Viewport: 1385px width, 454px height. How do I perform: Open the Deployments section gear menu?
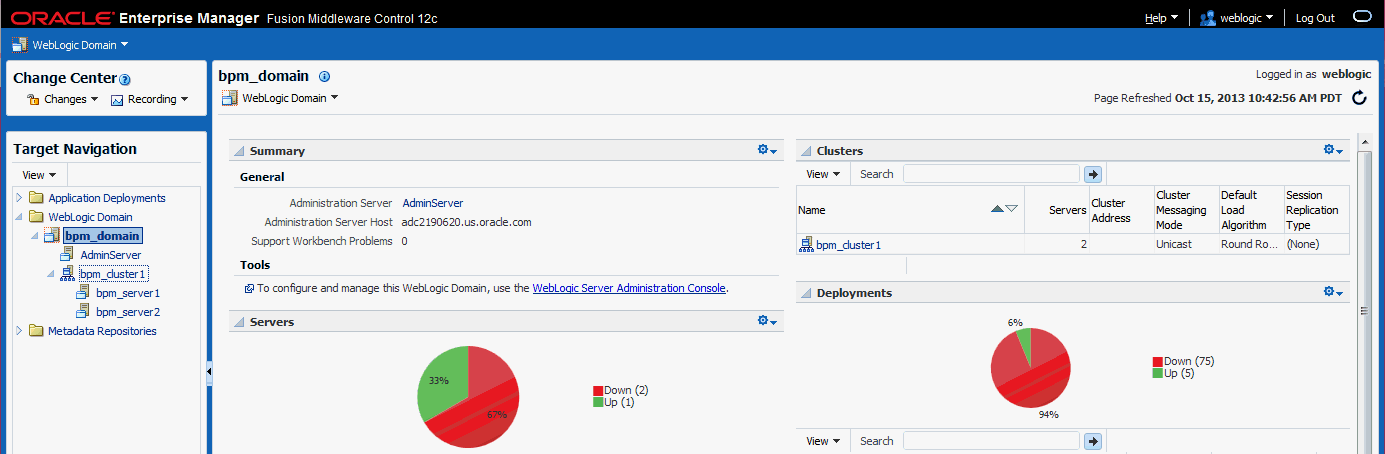coord(1333,292)
